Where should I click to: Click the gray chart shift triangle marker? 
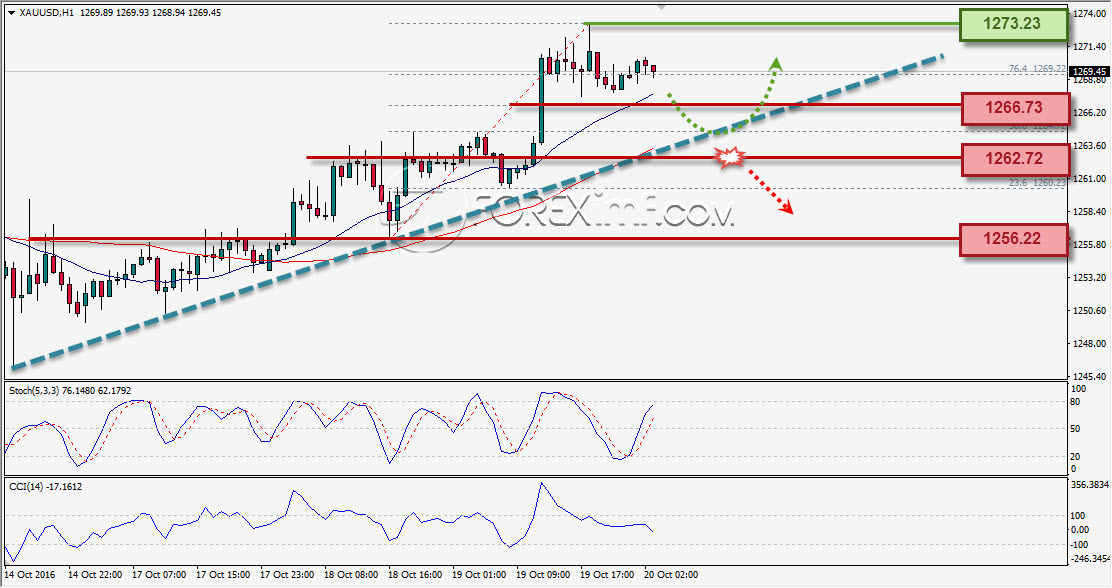pos(661,6)
